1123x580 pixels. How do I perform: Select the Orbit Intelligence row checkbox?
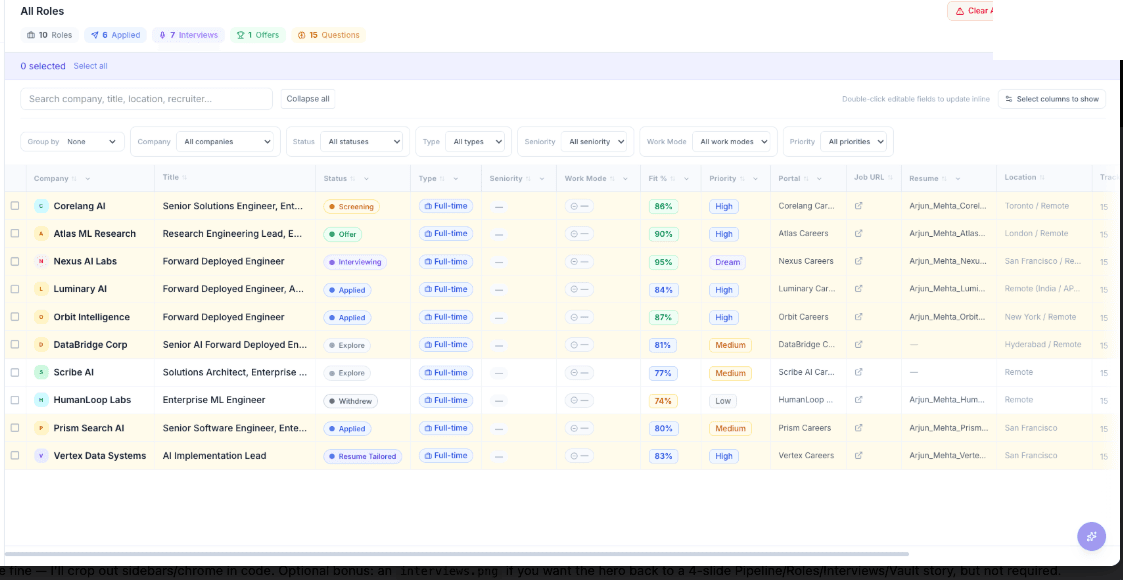(15, 316)
